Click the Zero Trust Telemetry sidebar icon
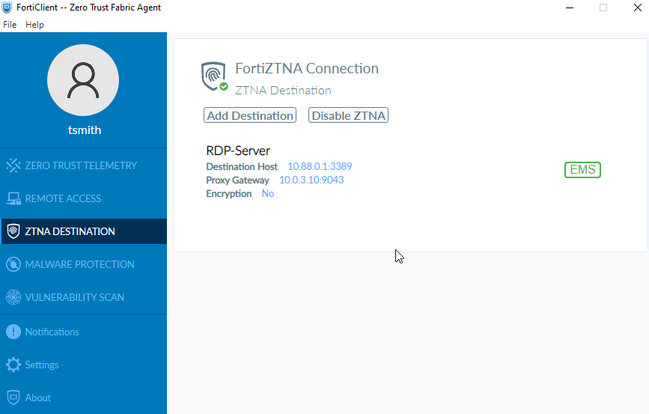This screenshot has width=649, height=414. pyautogui.click(x=13, y=165)
